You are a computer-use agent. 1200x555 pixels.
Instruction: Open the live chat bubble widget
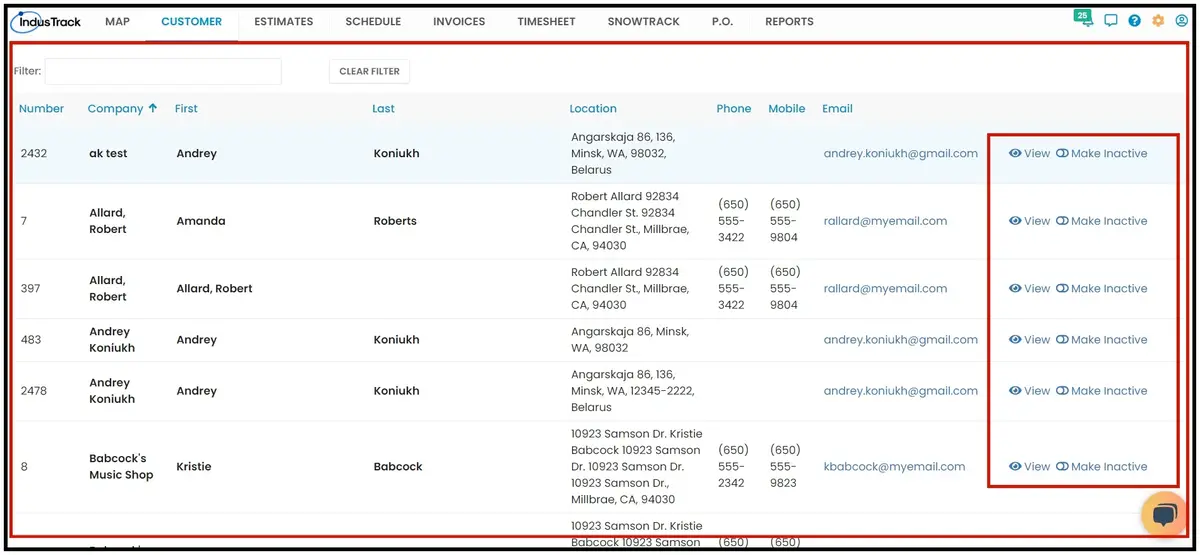click(1164, 515)
